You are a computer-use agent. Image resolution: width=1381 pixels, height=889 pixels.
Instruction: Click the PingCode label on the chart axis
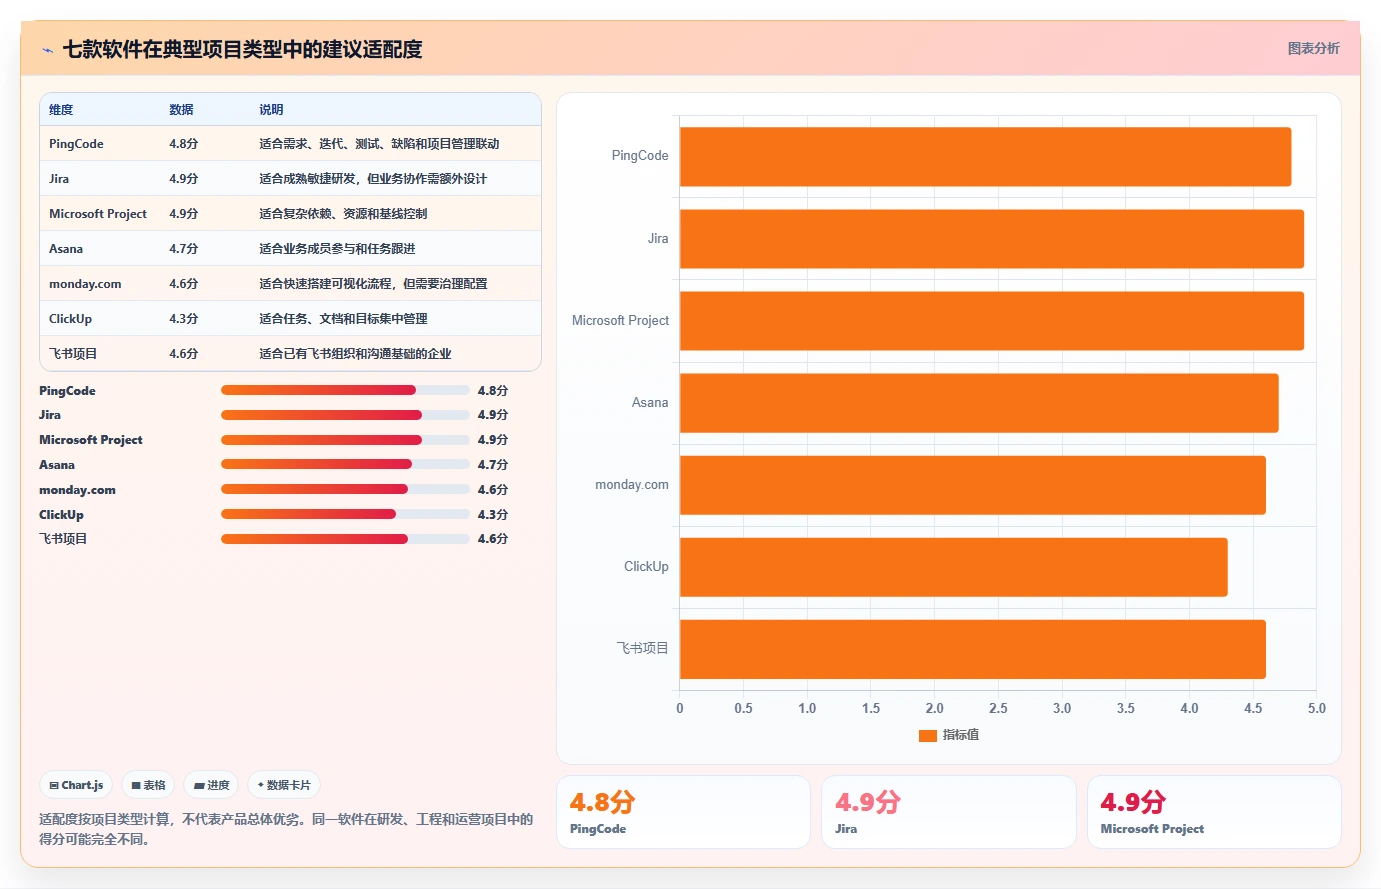[640, 156]
